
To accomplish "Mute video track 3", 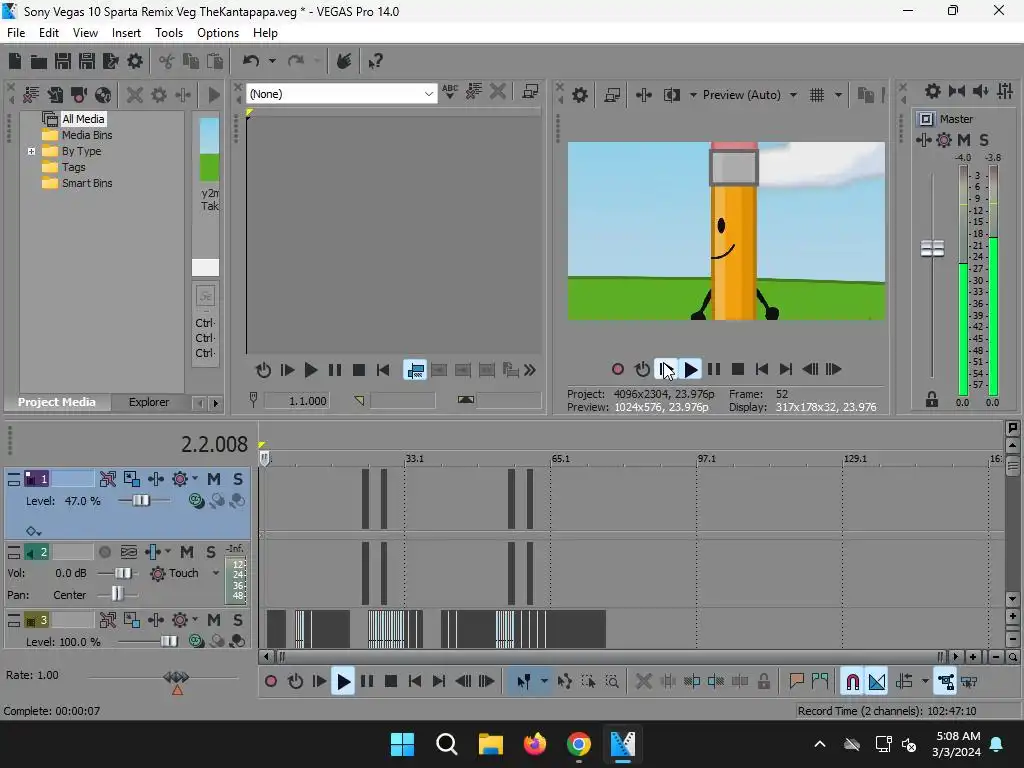I will click(x=214, y=620).
